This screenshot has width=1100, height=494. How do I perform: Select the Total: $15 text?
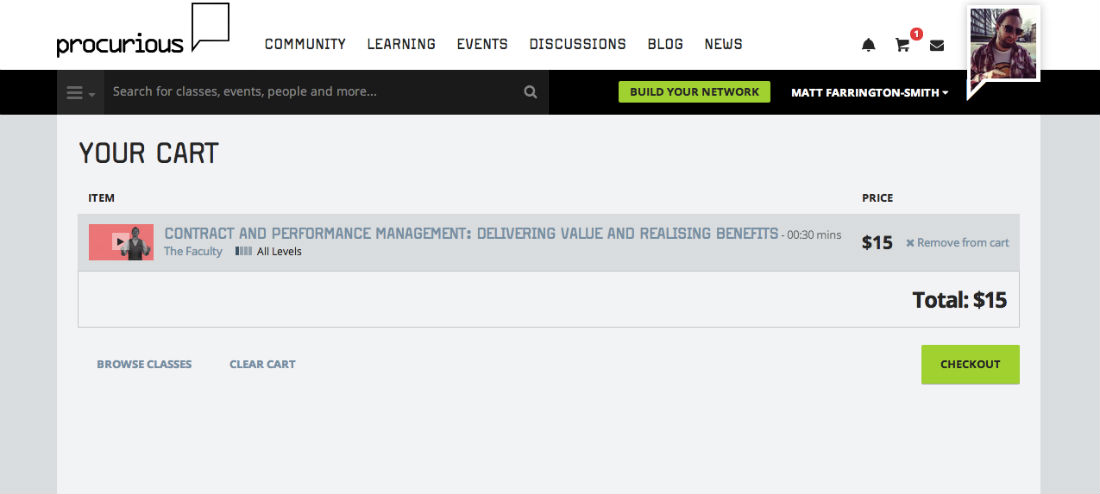tap(959, 300)
